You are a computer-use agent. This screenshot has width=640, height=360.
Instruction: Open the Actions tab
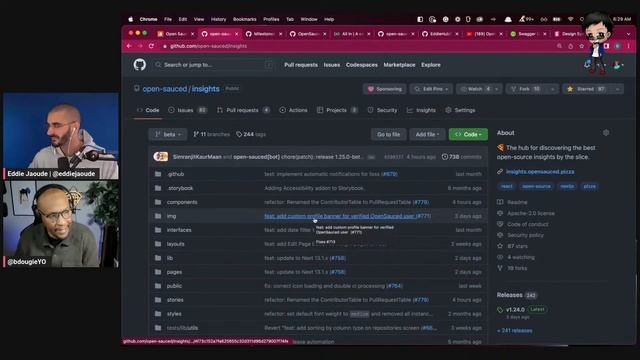pos(293,110)
